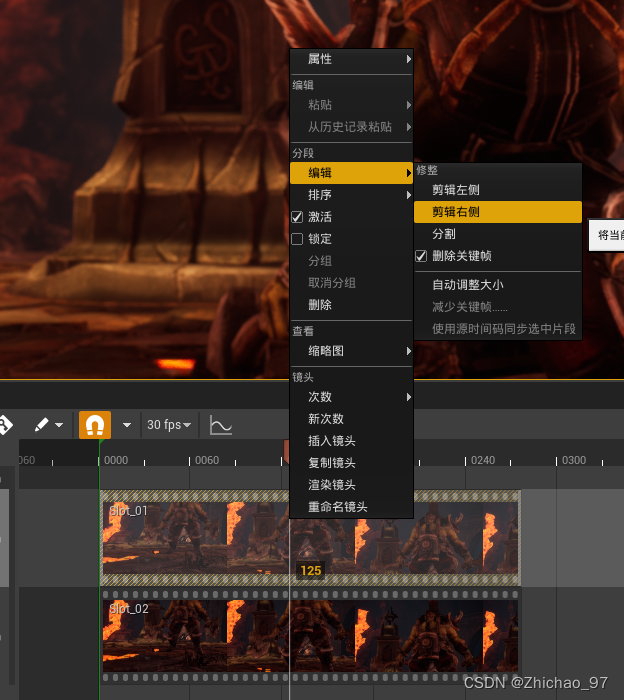Screen dimensions: 624x700
Task: Click the 0240 mark on the timeline ruler
Action: 483,460
